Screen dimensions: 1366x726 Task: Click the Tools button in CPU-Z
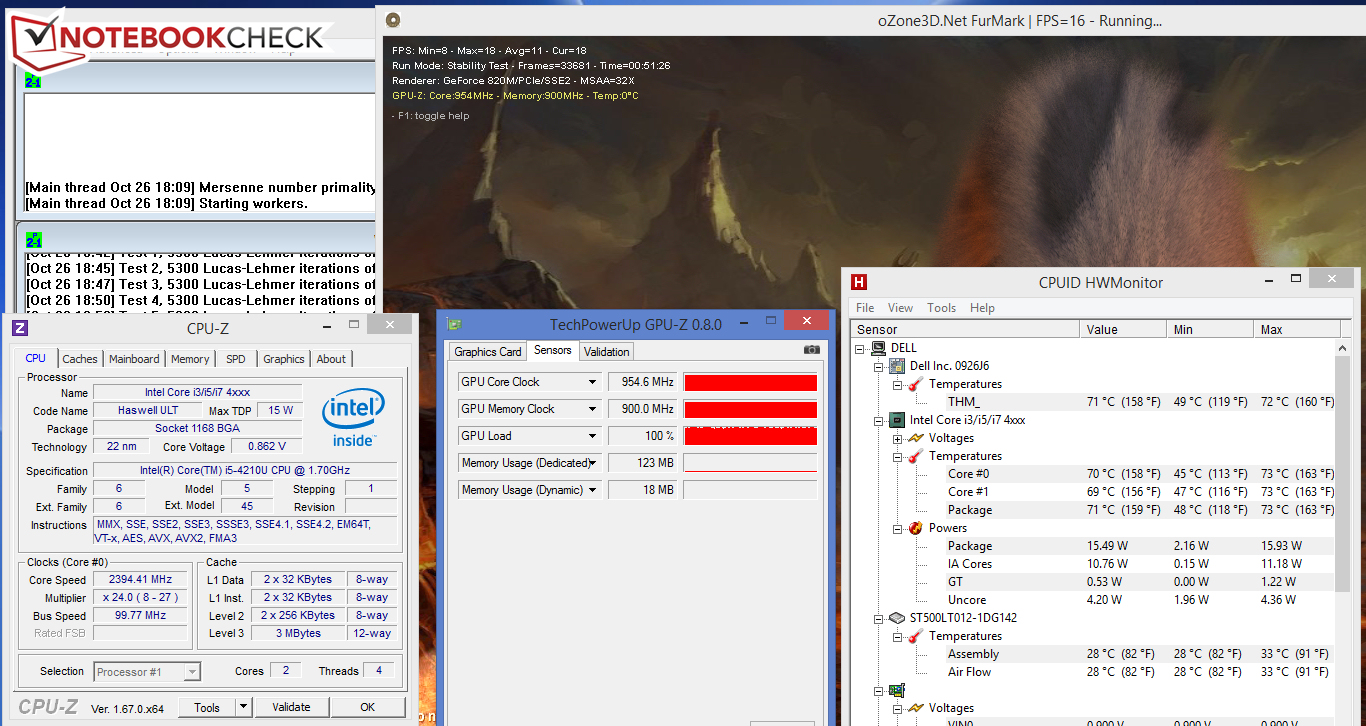tap(207, 707)
